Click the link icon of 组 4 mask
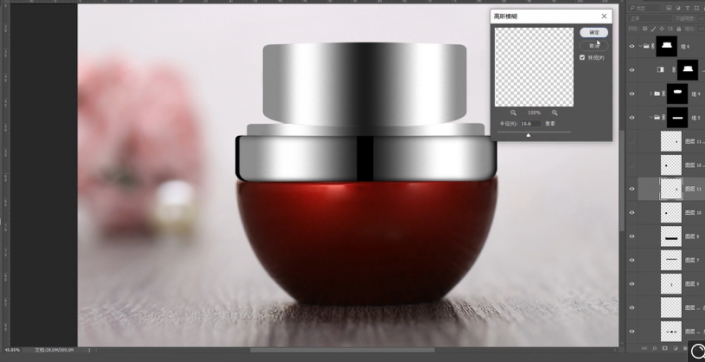This screenshot has width=705, height=362. (663, 94)
